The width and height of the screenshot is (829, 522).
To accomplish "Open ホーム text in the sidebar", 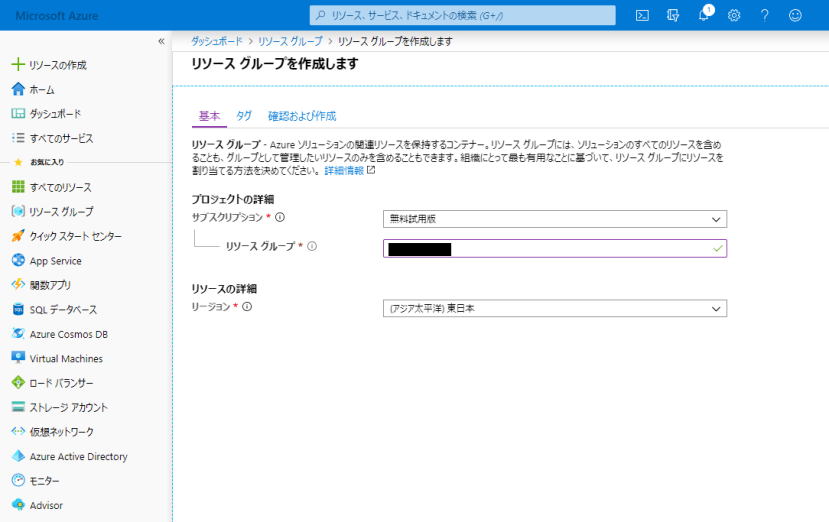I will coord(42,89).
